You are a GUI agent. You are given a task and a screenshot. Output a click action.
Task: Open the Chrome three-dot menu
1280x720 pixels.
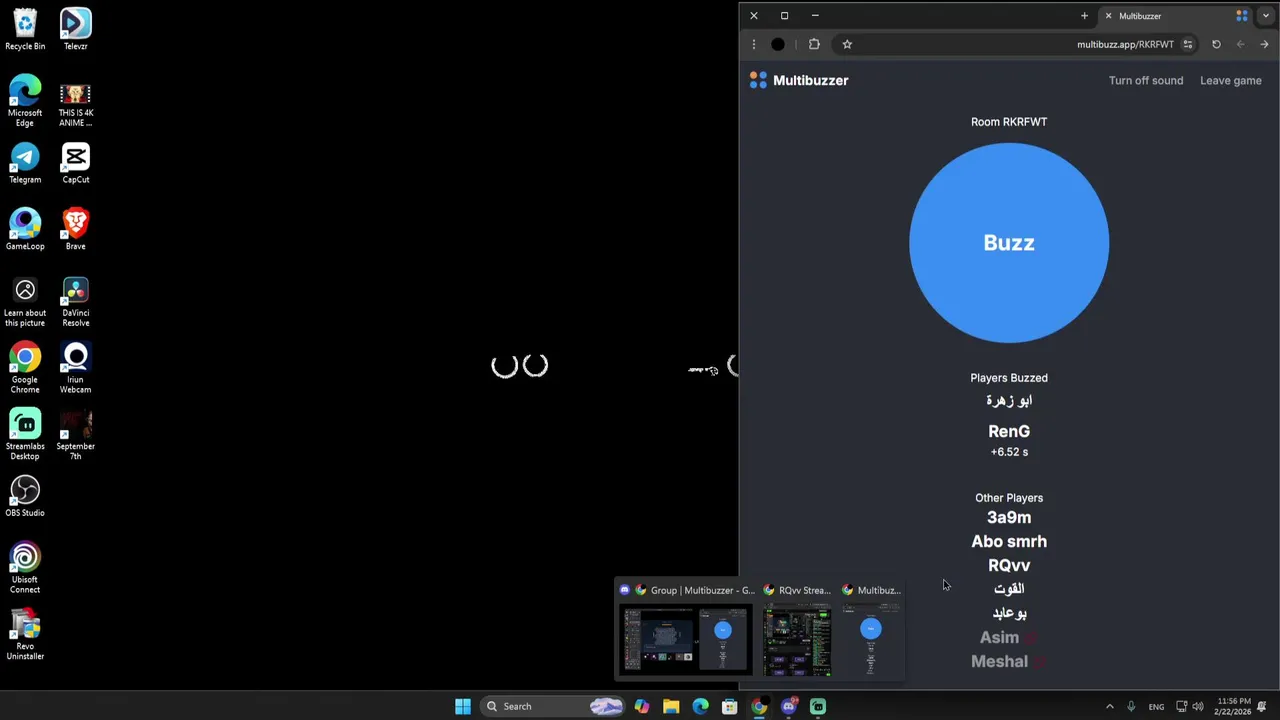(754, 44)
